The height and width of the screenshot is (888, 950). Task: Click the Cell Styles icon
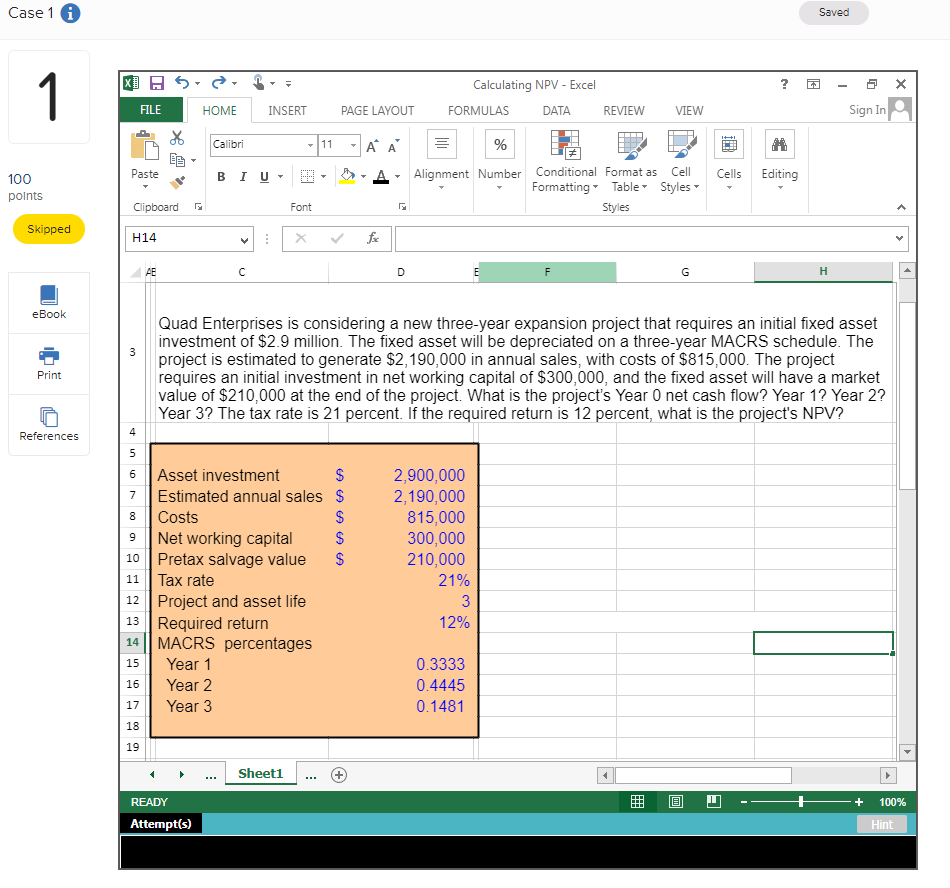[x=682, y=145]
